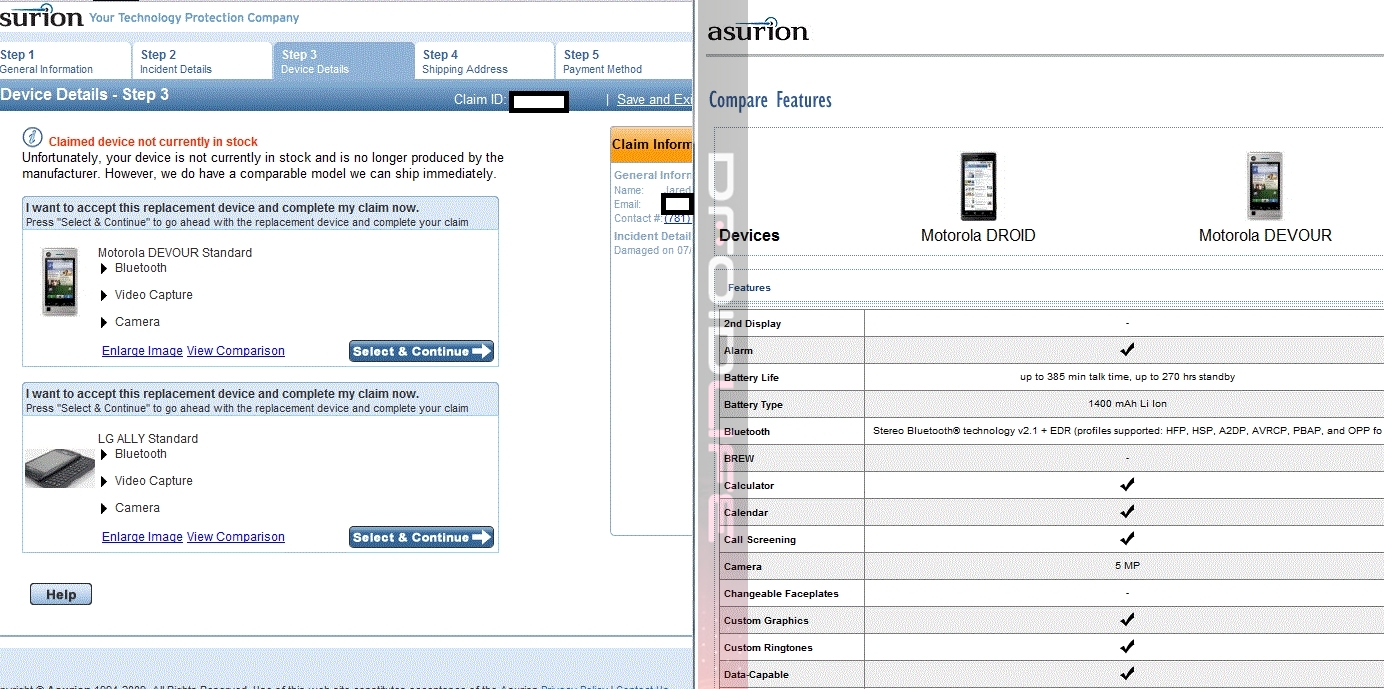Viewport: 1384px width, 689px height.
Task: Expand Bluetooth under LG ALLY
Action: [104, 455]
